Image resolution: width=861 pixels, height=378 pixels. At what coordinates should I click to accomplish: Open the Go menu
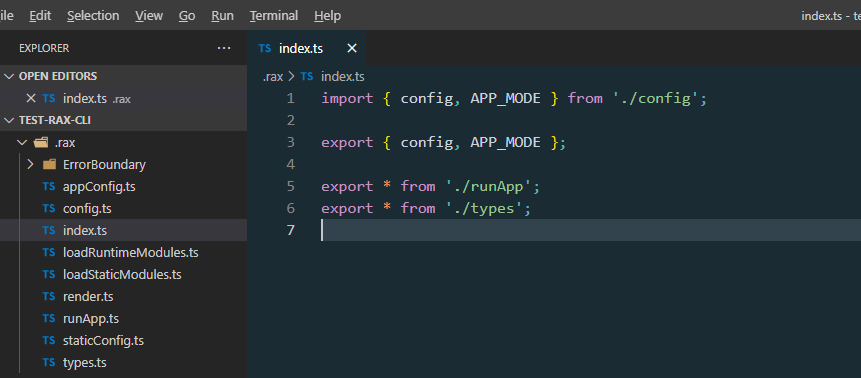(x=187, y=16)
